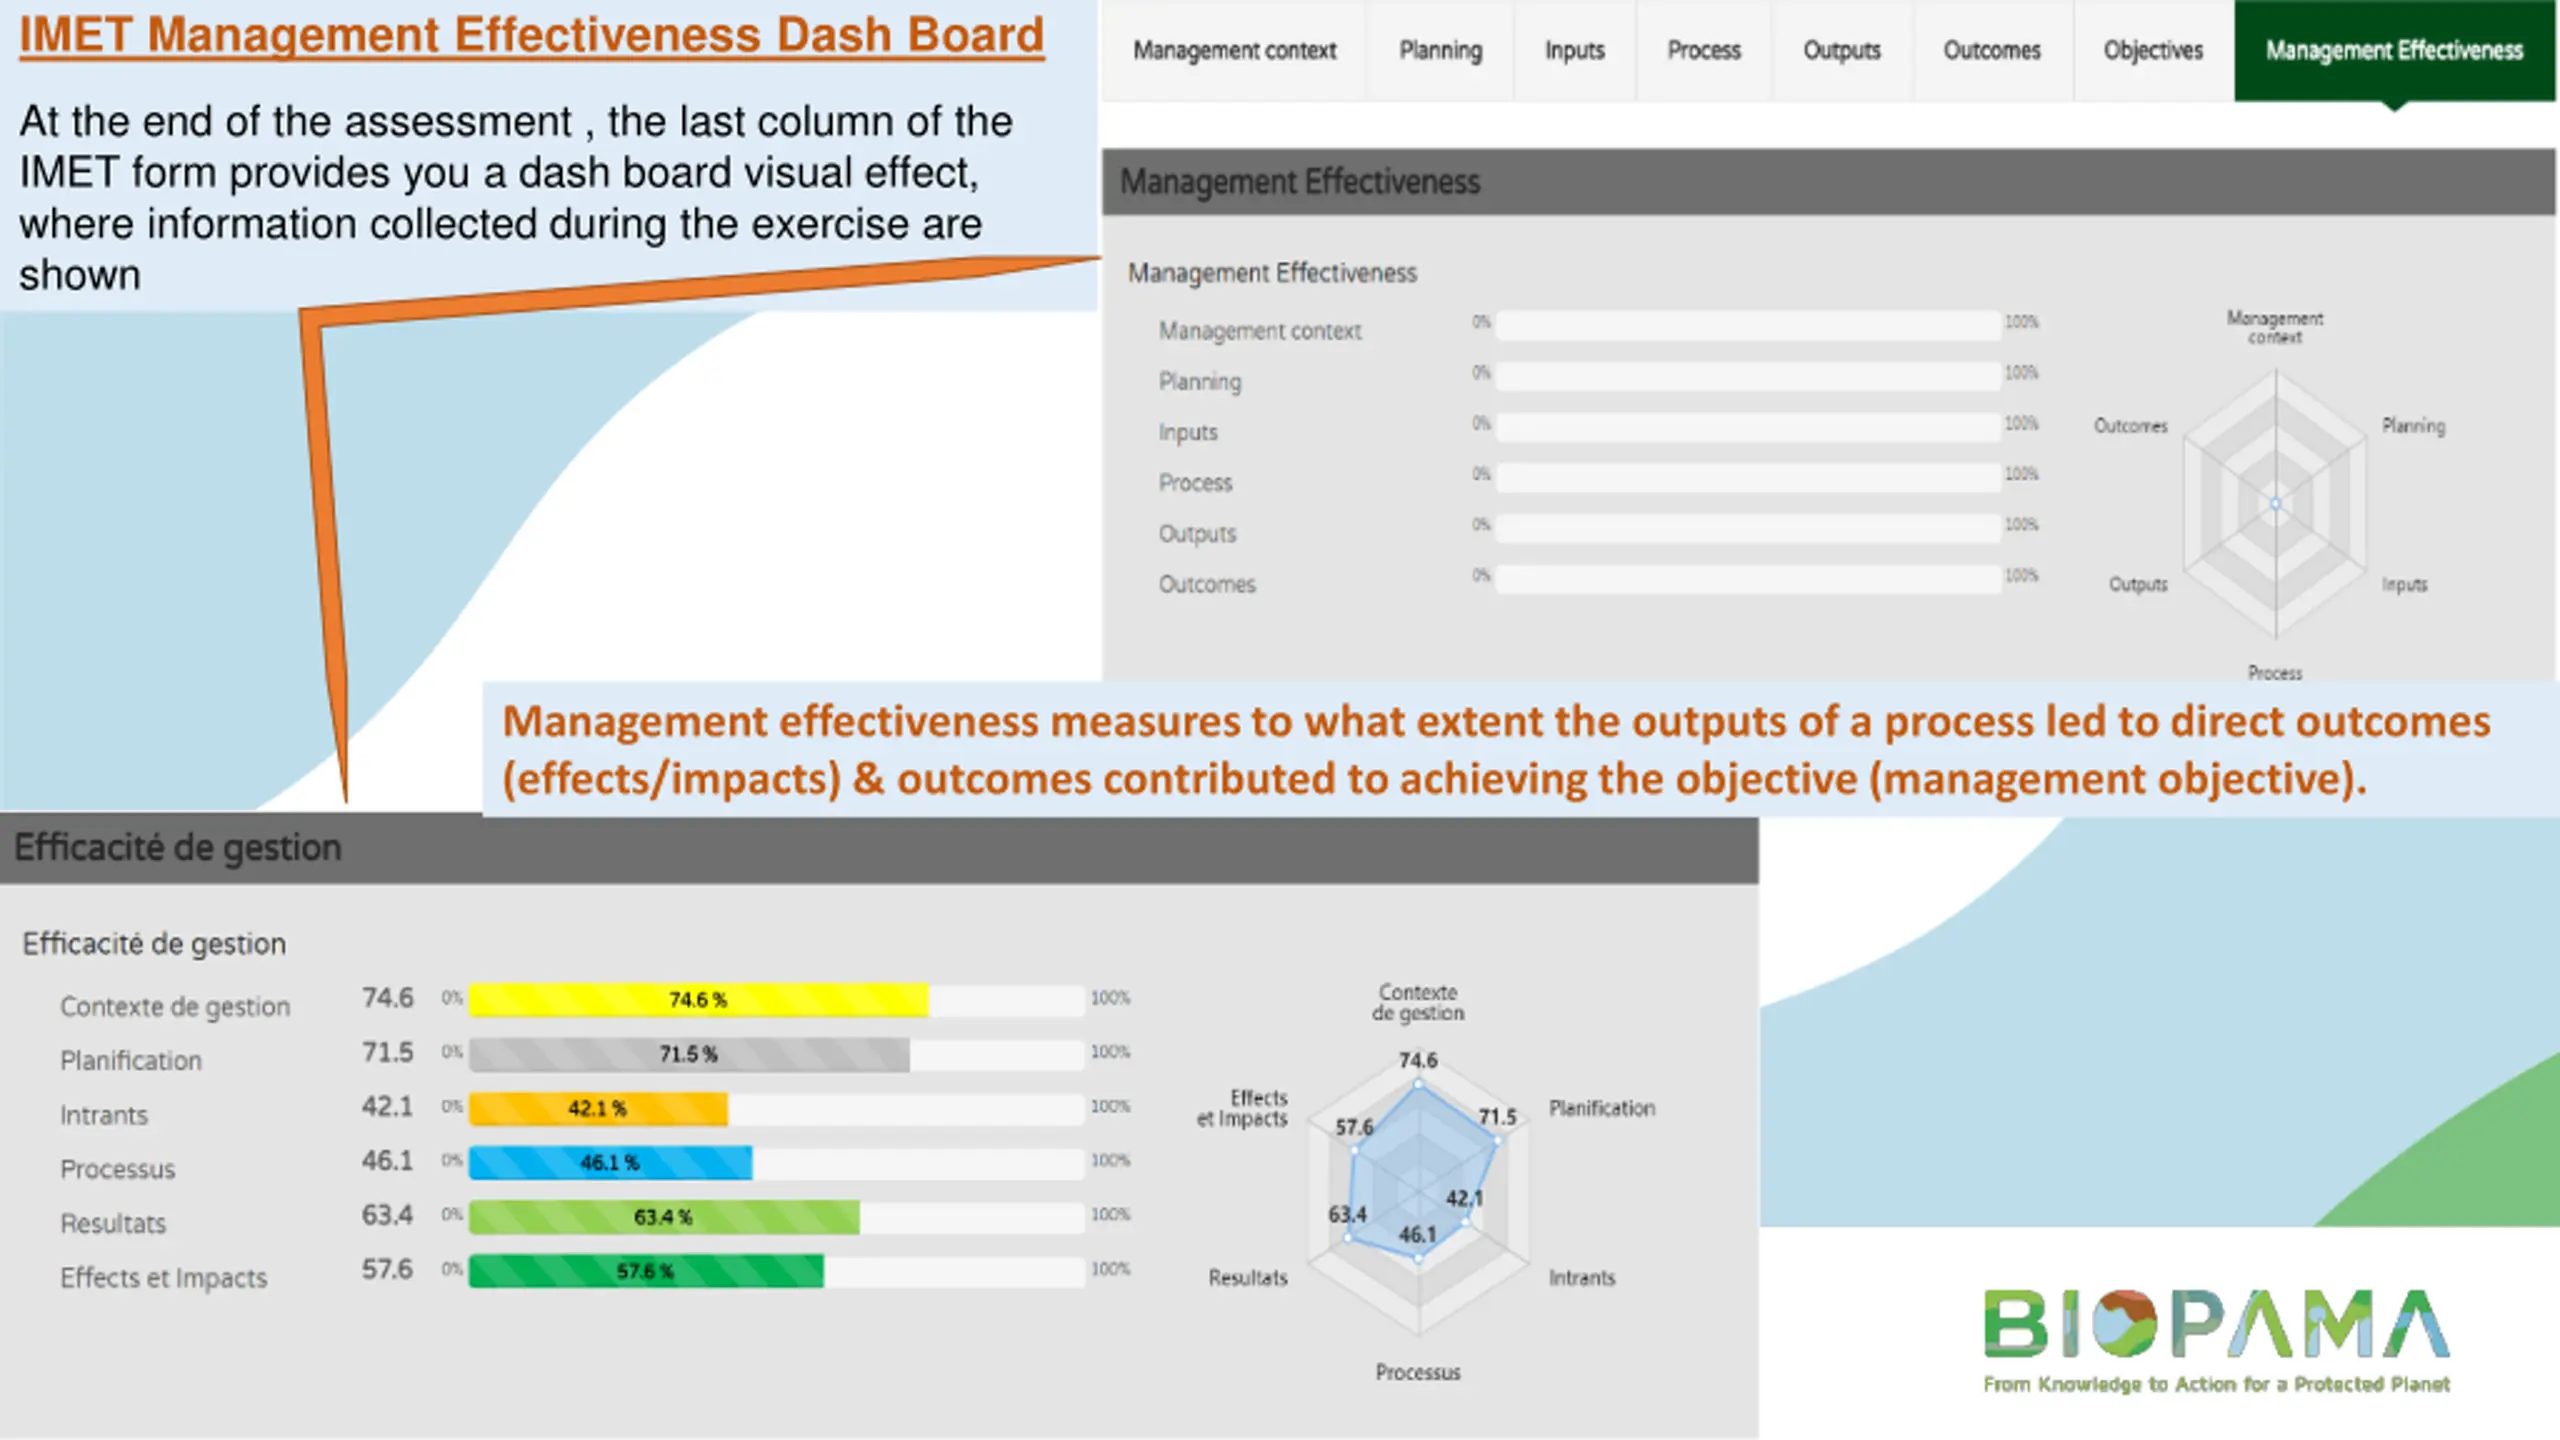Click the dark 'Management Effectiveness' panel header
Image resolution: width=2560 pixels, height=1440 pixels.
[1828, 182]
